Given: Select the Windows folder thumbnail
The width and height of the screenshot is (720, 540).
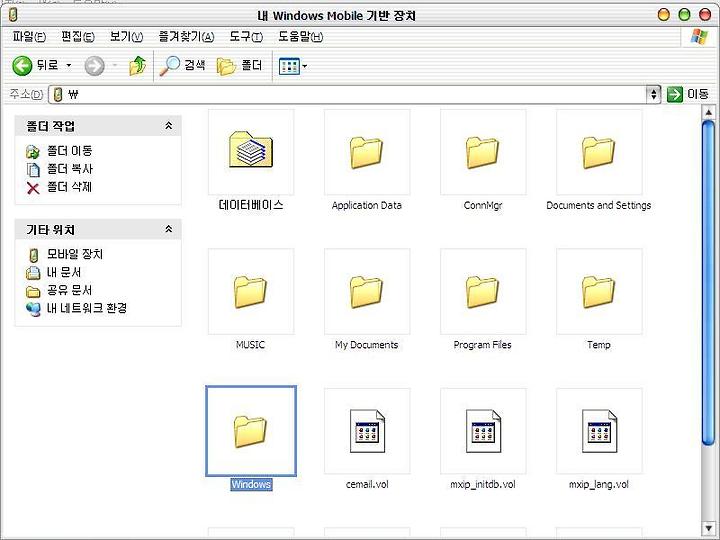Looking at the screenshot, I should tap(251, 431).
